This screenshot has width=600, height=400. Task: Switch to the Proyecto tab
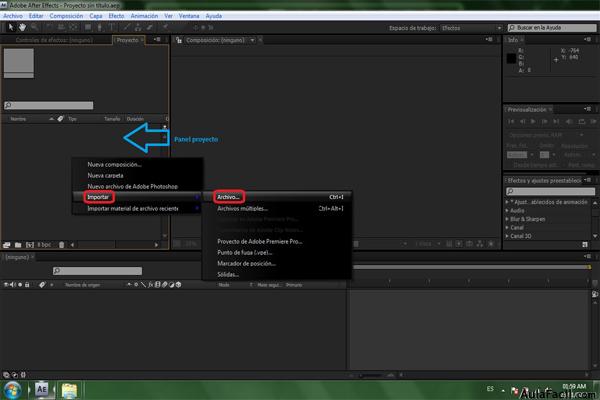[x=127, y=40]
